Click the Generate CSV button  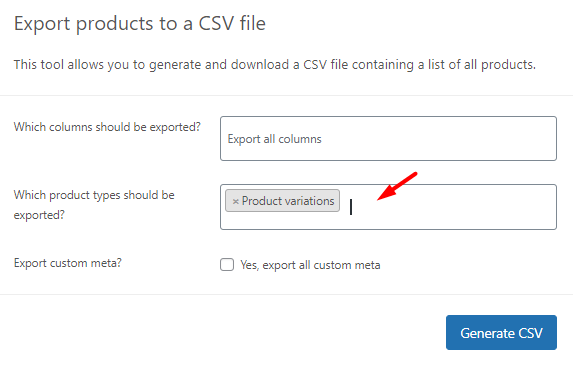(501, 333)
